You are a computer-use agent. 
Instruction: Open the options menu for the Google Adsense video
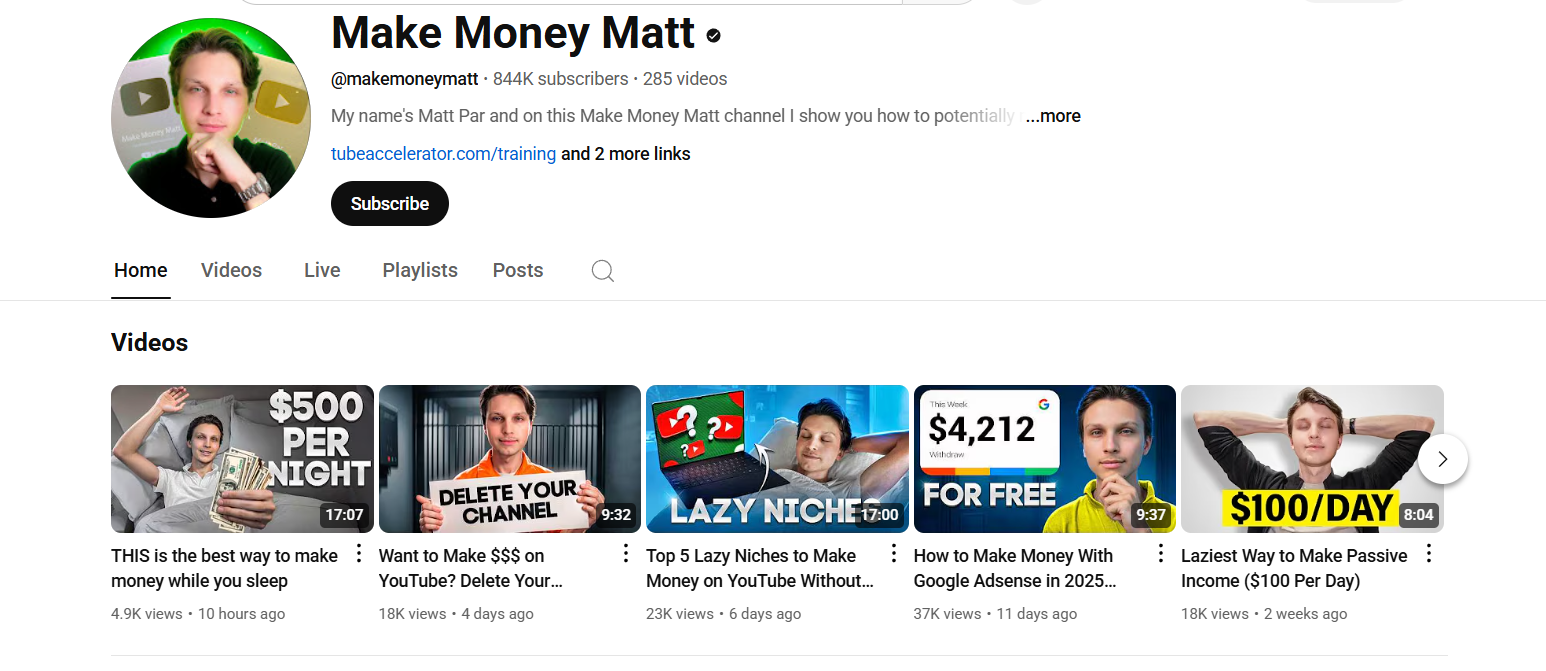(x=1161, y=554)
